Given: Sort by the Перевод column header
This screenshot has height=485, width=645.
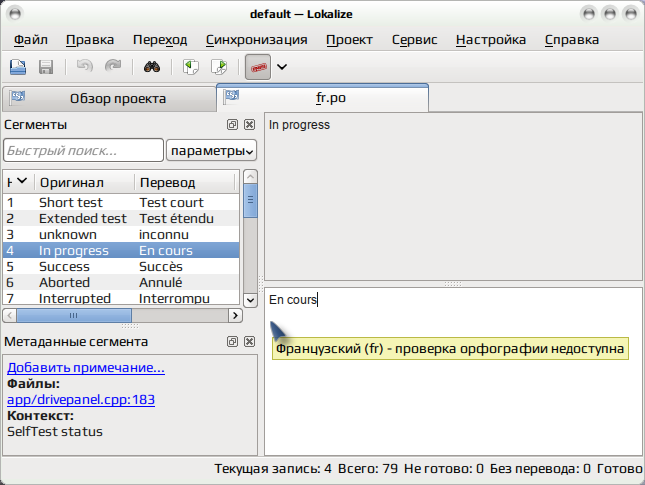Looking at the screenshot, I should click(x=185, y=182).
